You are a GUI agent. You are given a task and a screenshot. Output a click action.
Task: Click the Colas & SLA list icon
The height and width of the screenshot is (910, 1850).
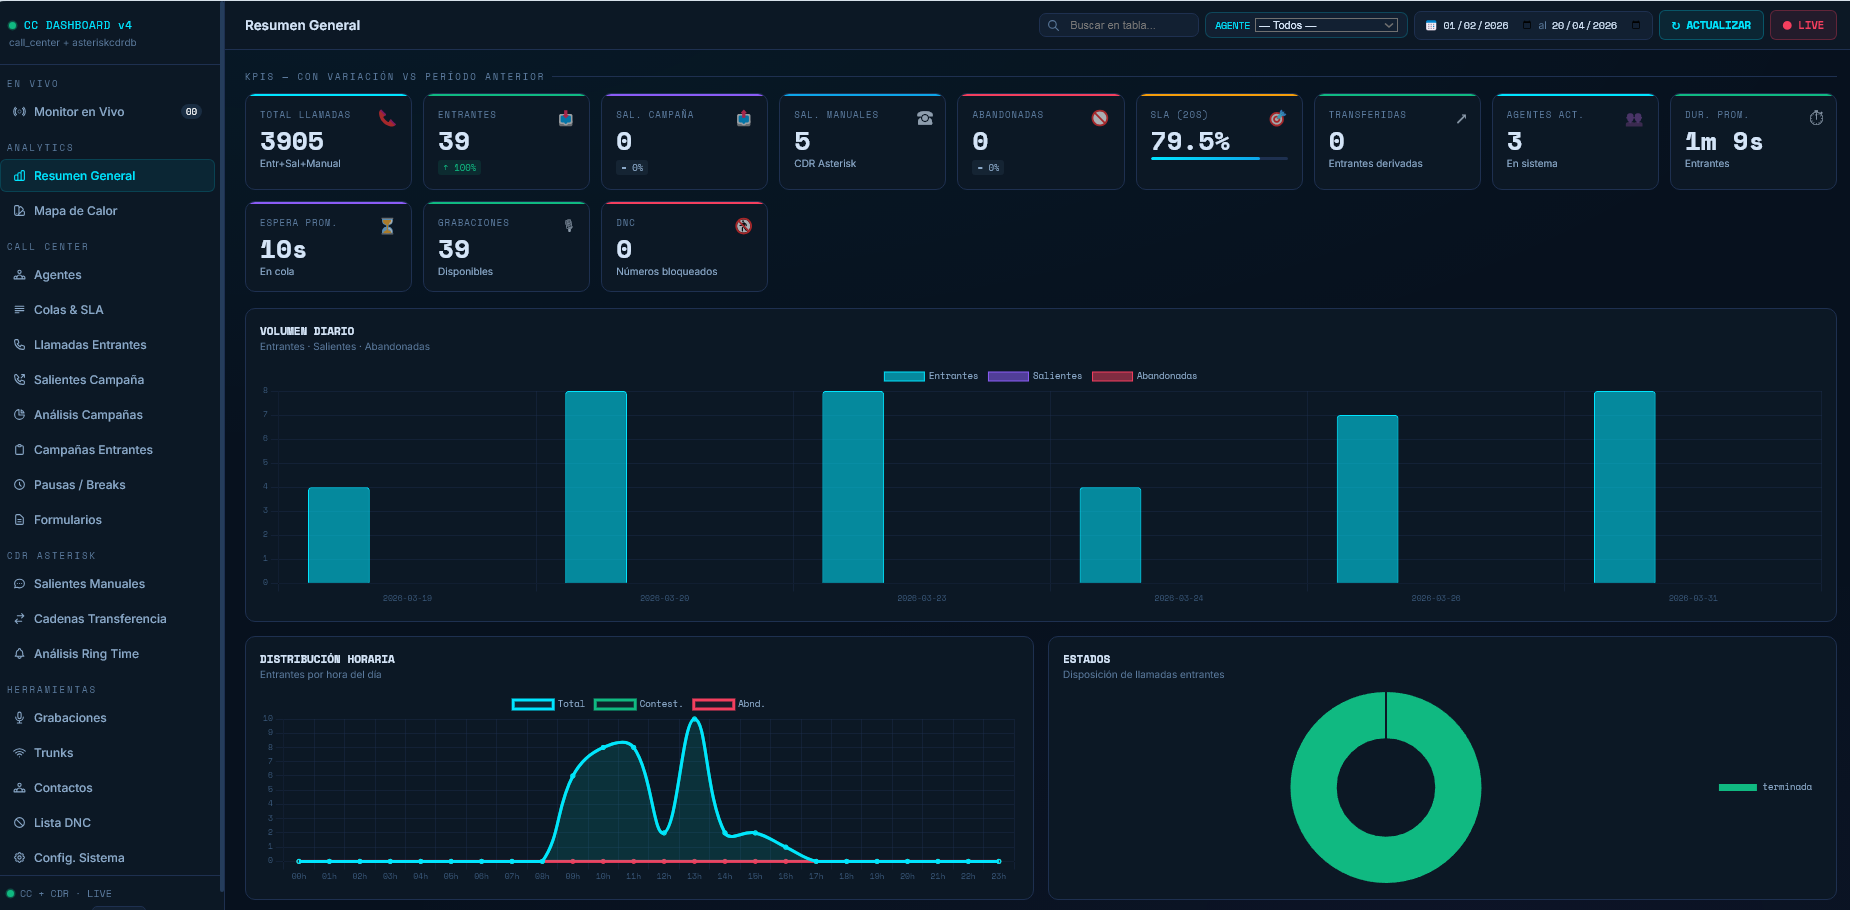19,310
